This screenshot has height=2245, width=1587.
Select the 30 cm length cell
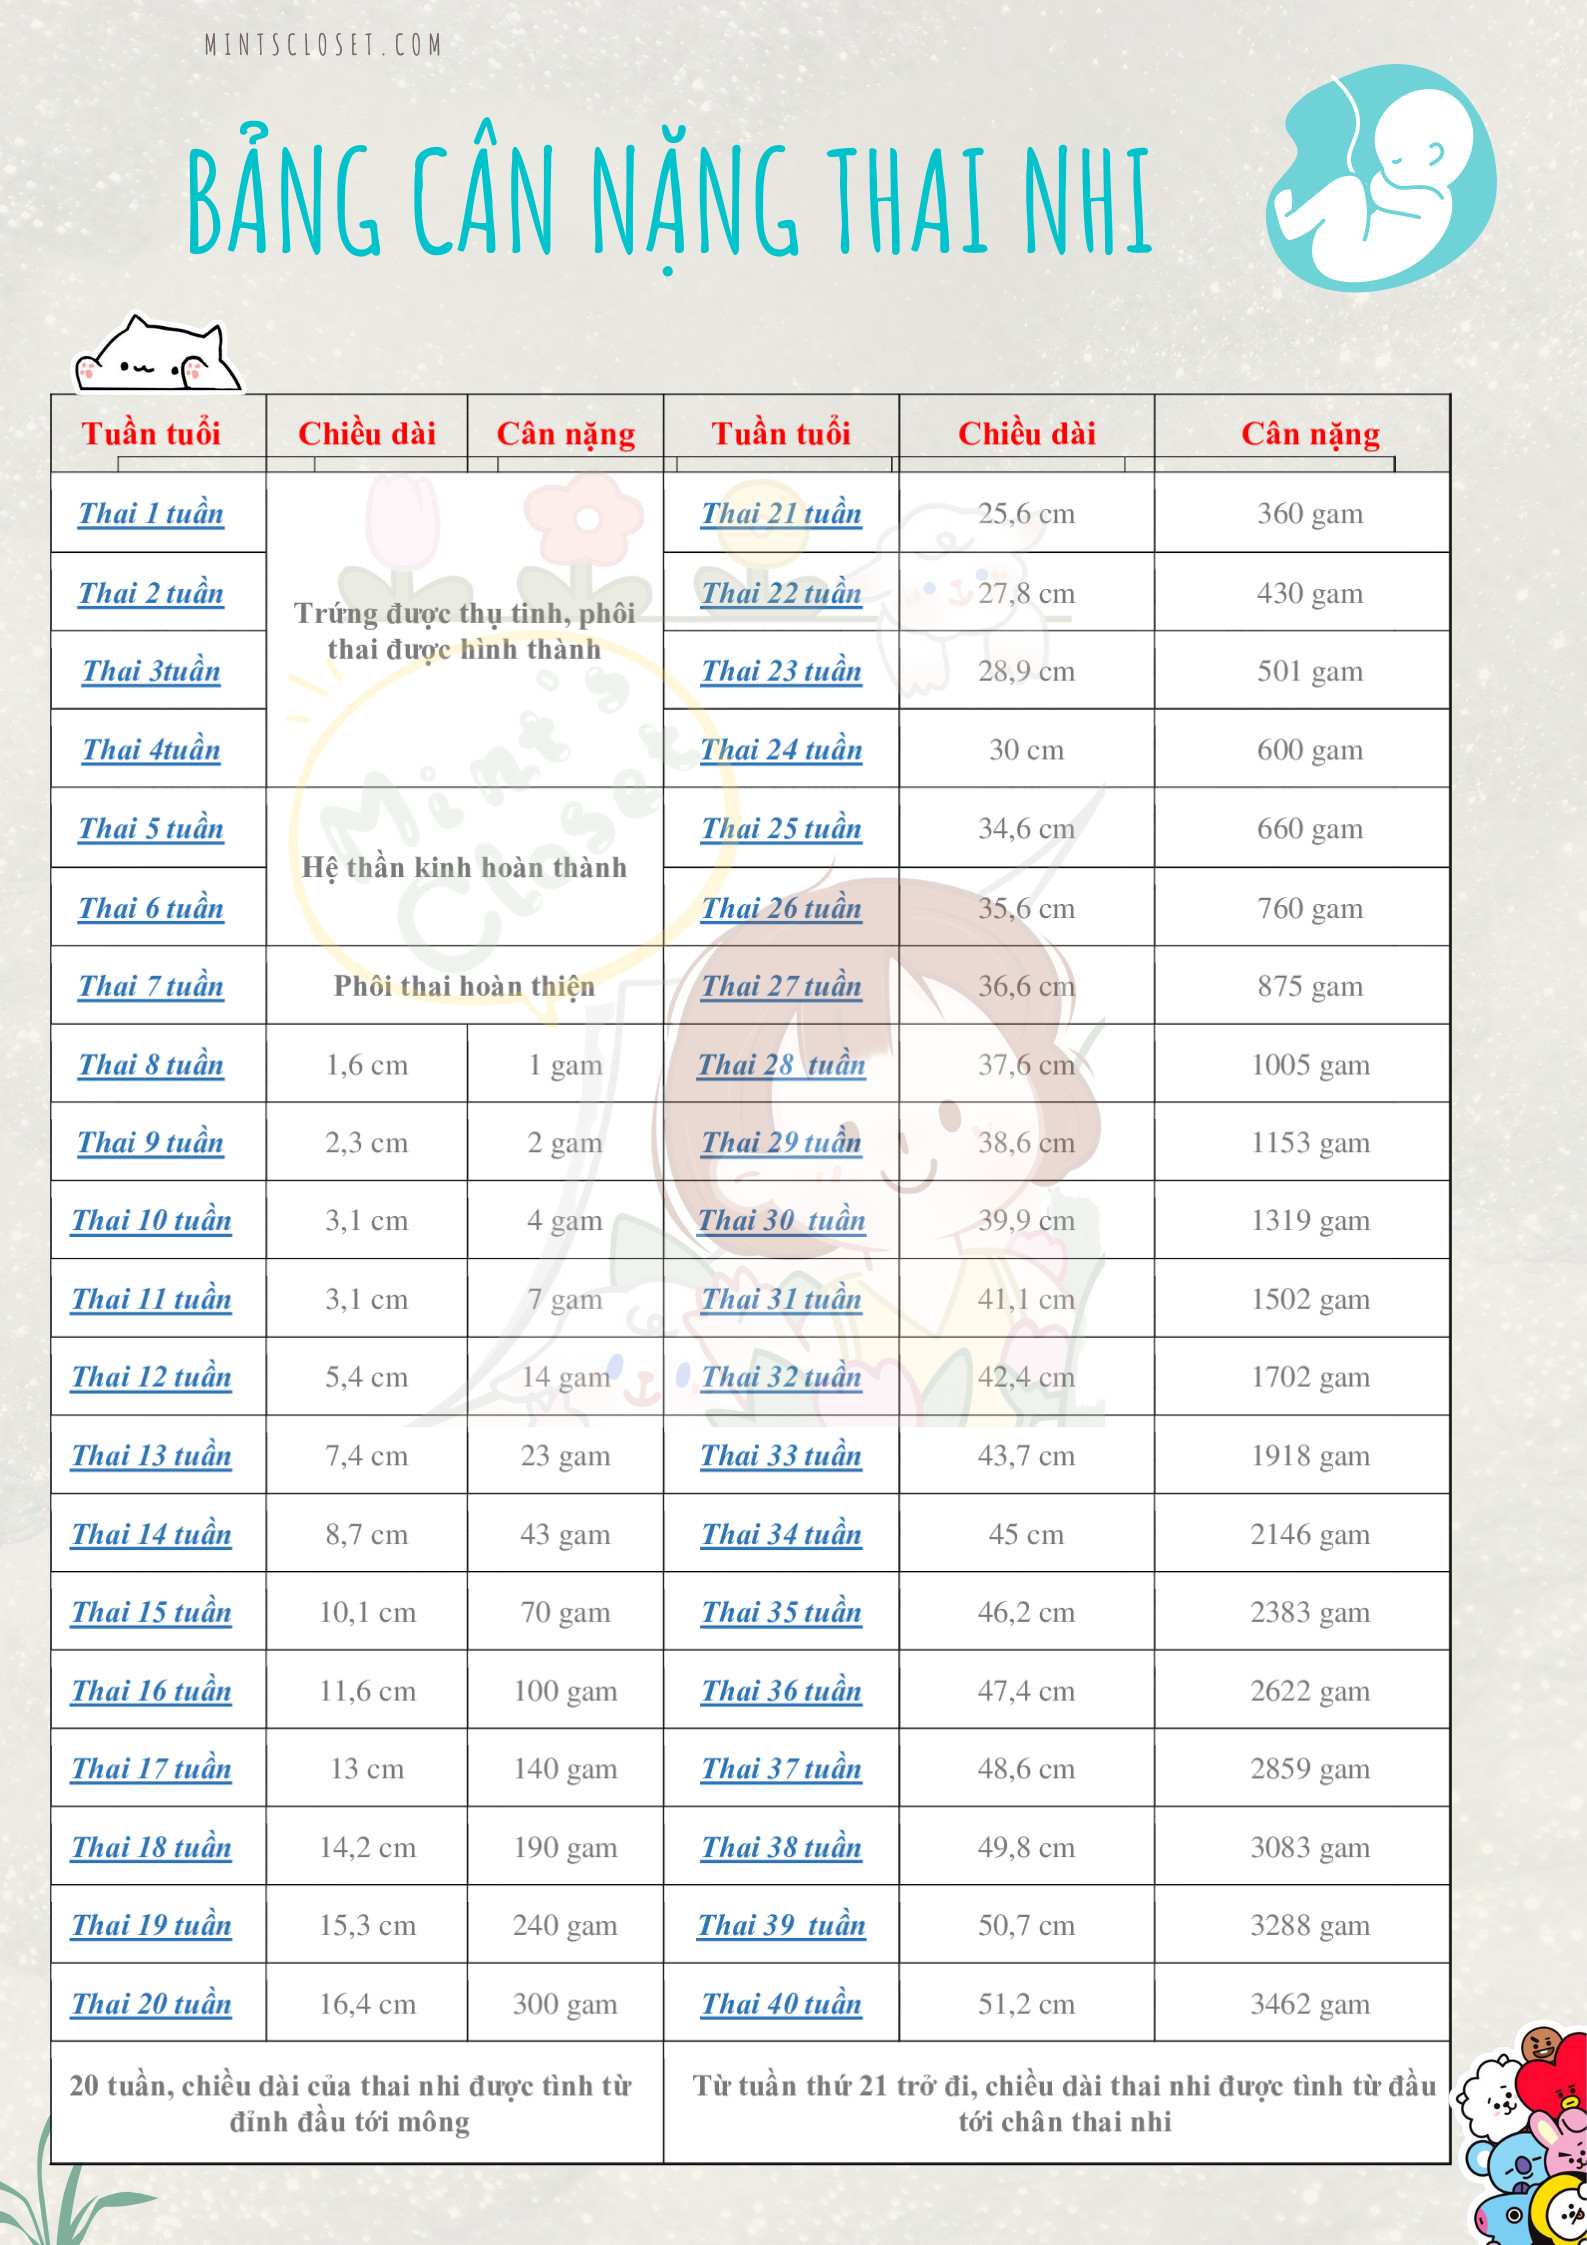1027,749
